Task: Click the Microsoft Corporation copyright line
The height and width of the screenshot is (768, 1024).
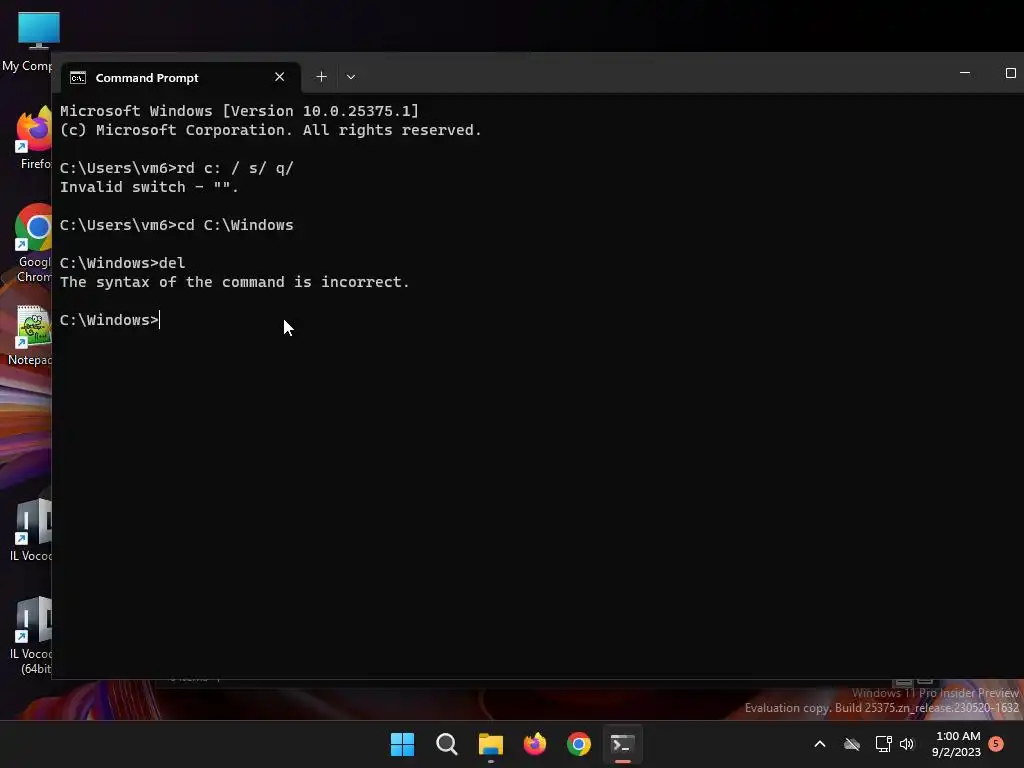Action: click(270, 131)
